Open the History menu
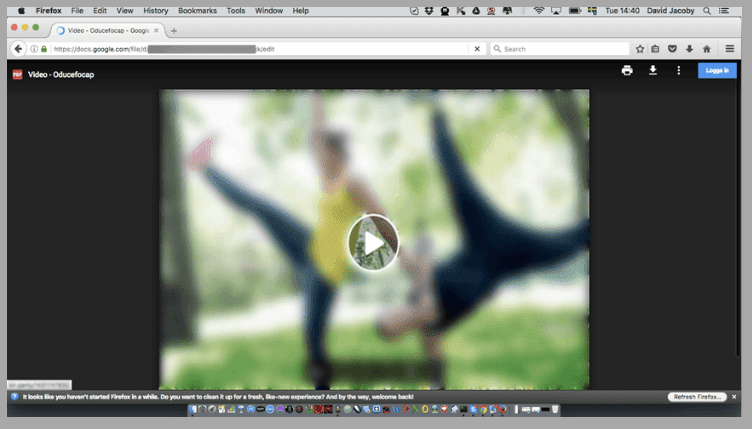Screen dimensions: 752x429 point(155,10)
